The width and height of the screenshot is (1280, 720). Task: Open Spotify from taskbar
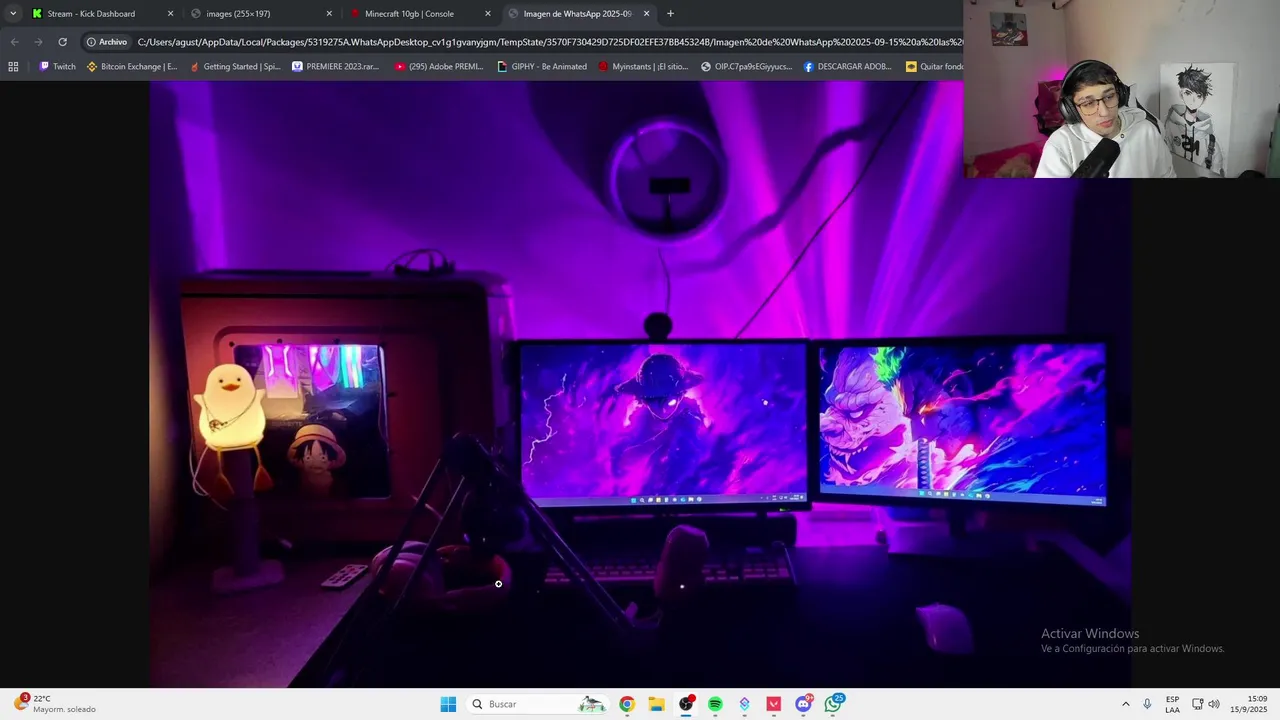tap(715, 704)
